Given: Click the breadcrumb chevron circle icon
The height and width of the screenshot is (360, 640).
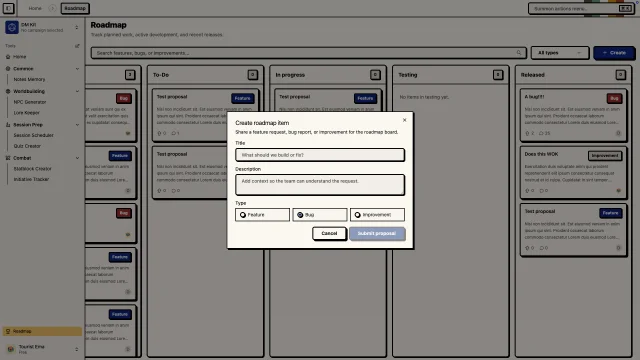Looking at the screenshot, I should point(52,8).
